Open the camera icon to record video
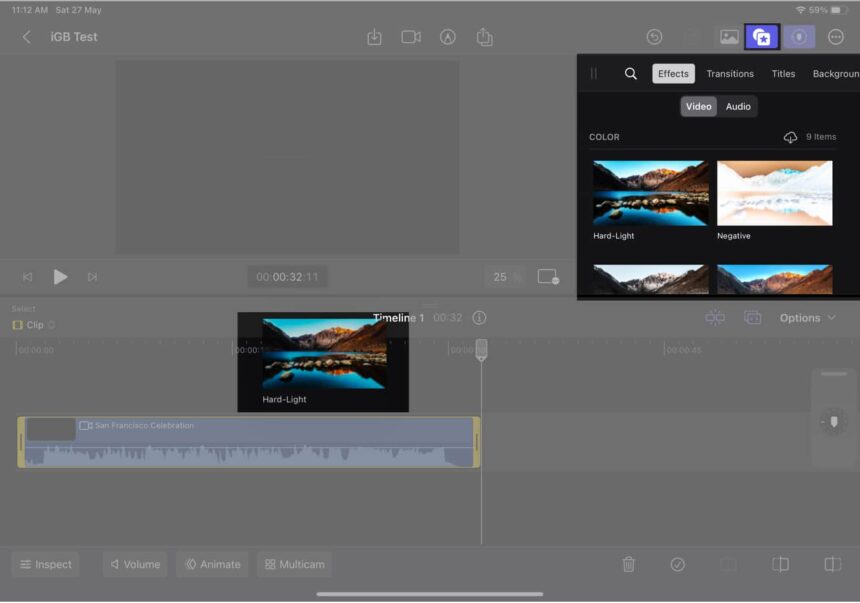 (410, 37)
